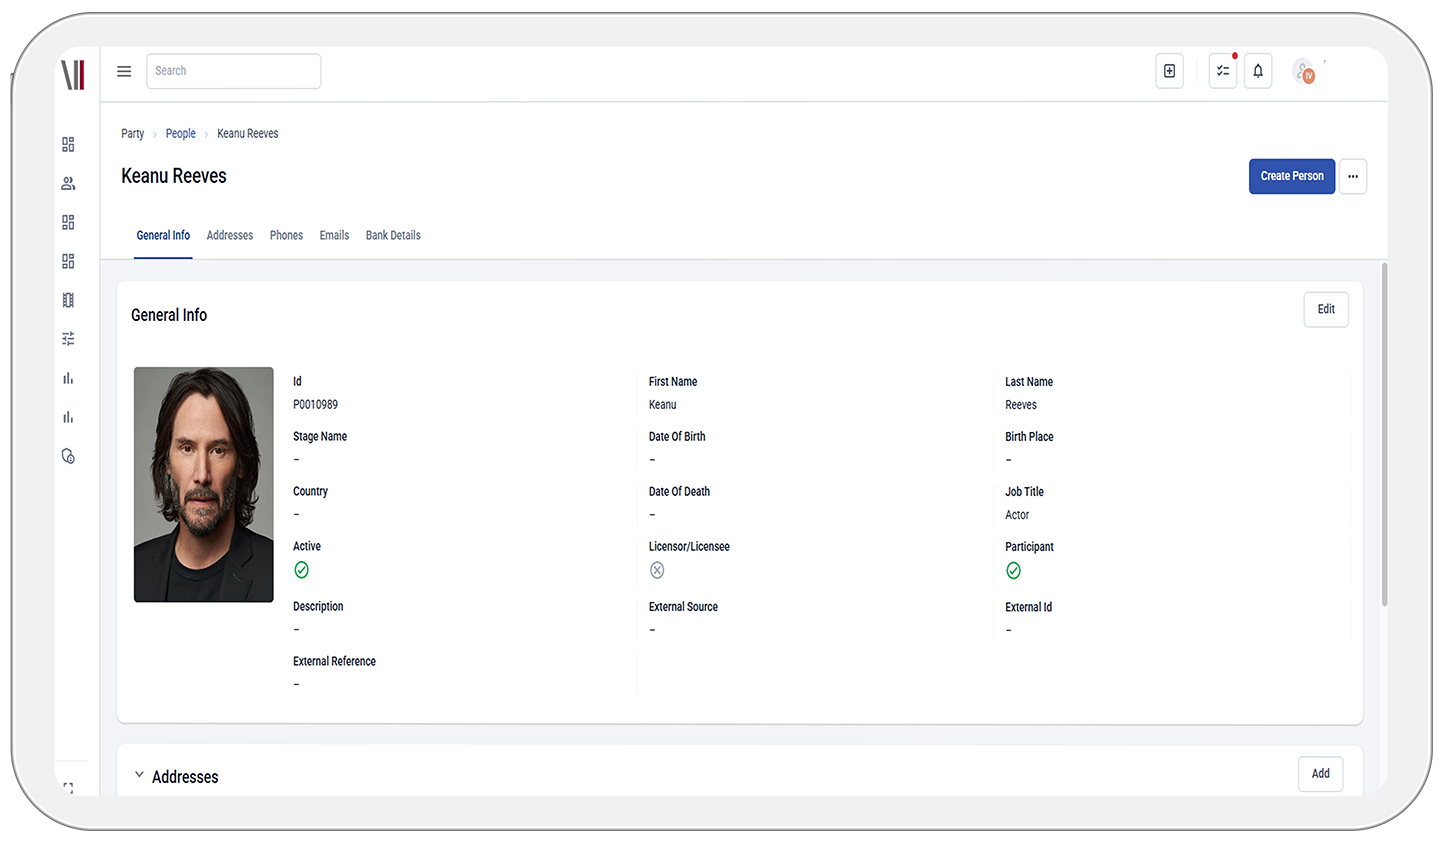Open the top dashboard icon in the sidebar
The image size is (1440, 847).
[x=68, y=144]
